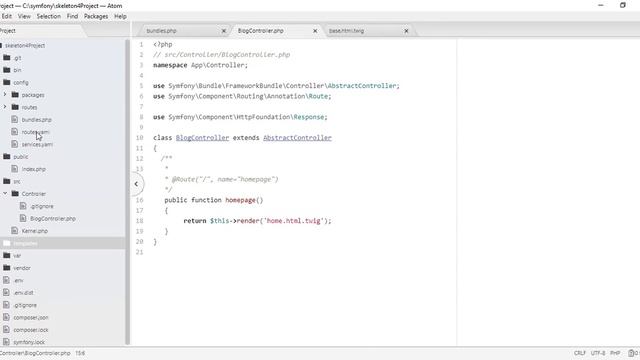Viewport: 640px width, 360px height.
Task: Click the src folder icon
Action: pyautogui.click(x=7, y=181)
